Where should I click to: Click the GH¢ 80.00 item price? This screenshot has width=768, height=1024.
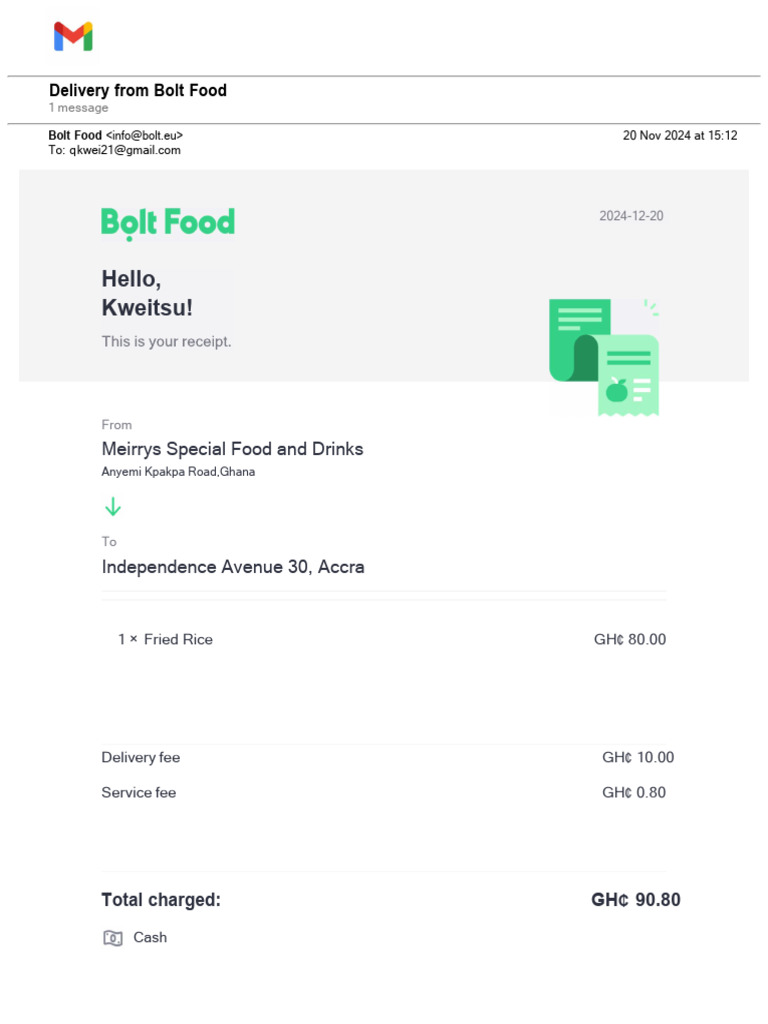click(629, 639)
